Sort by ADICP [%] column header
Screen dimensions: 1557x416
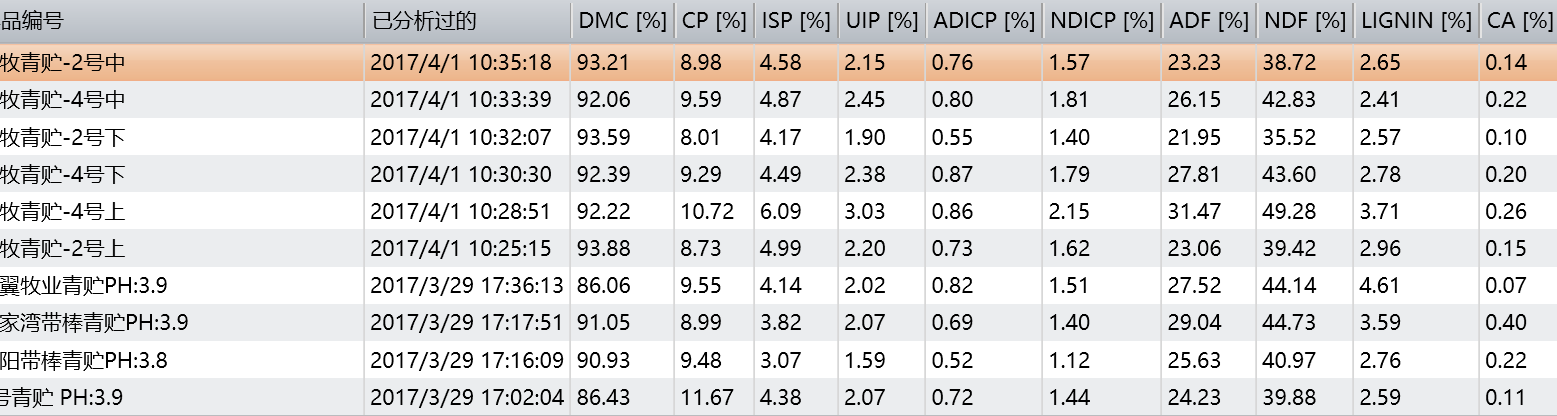click(x=983, y=21)
